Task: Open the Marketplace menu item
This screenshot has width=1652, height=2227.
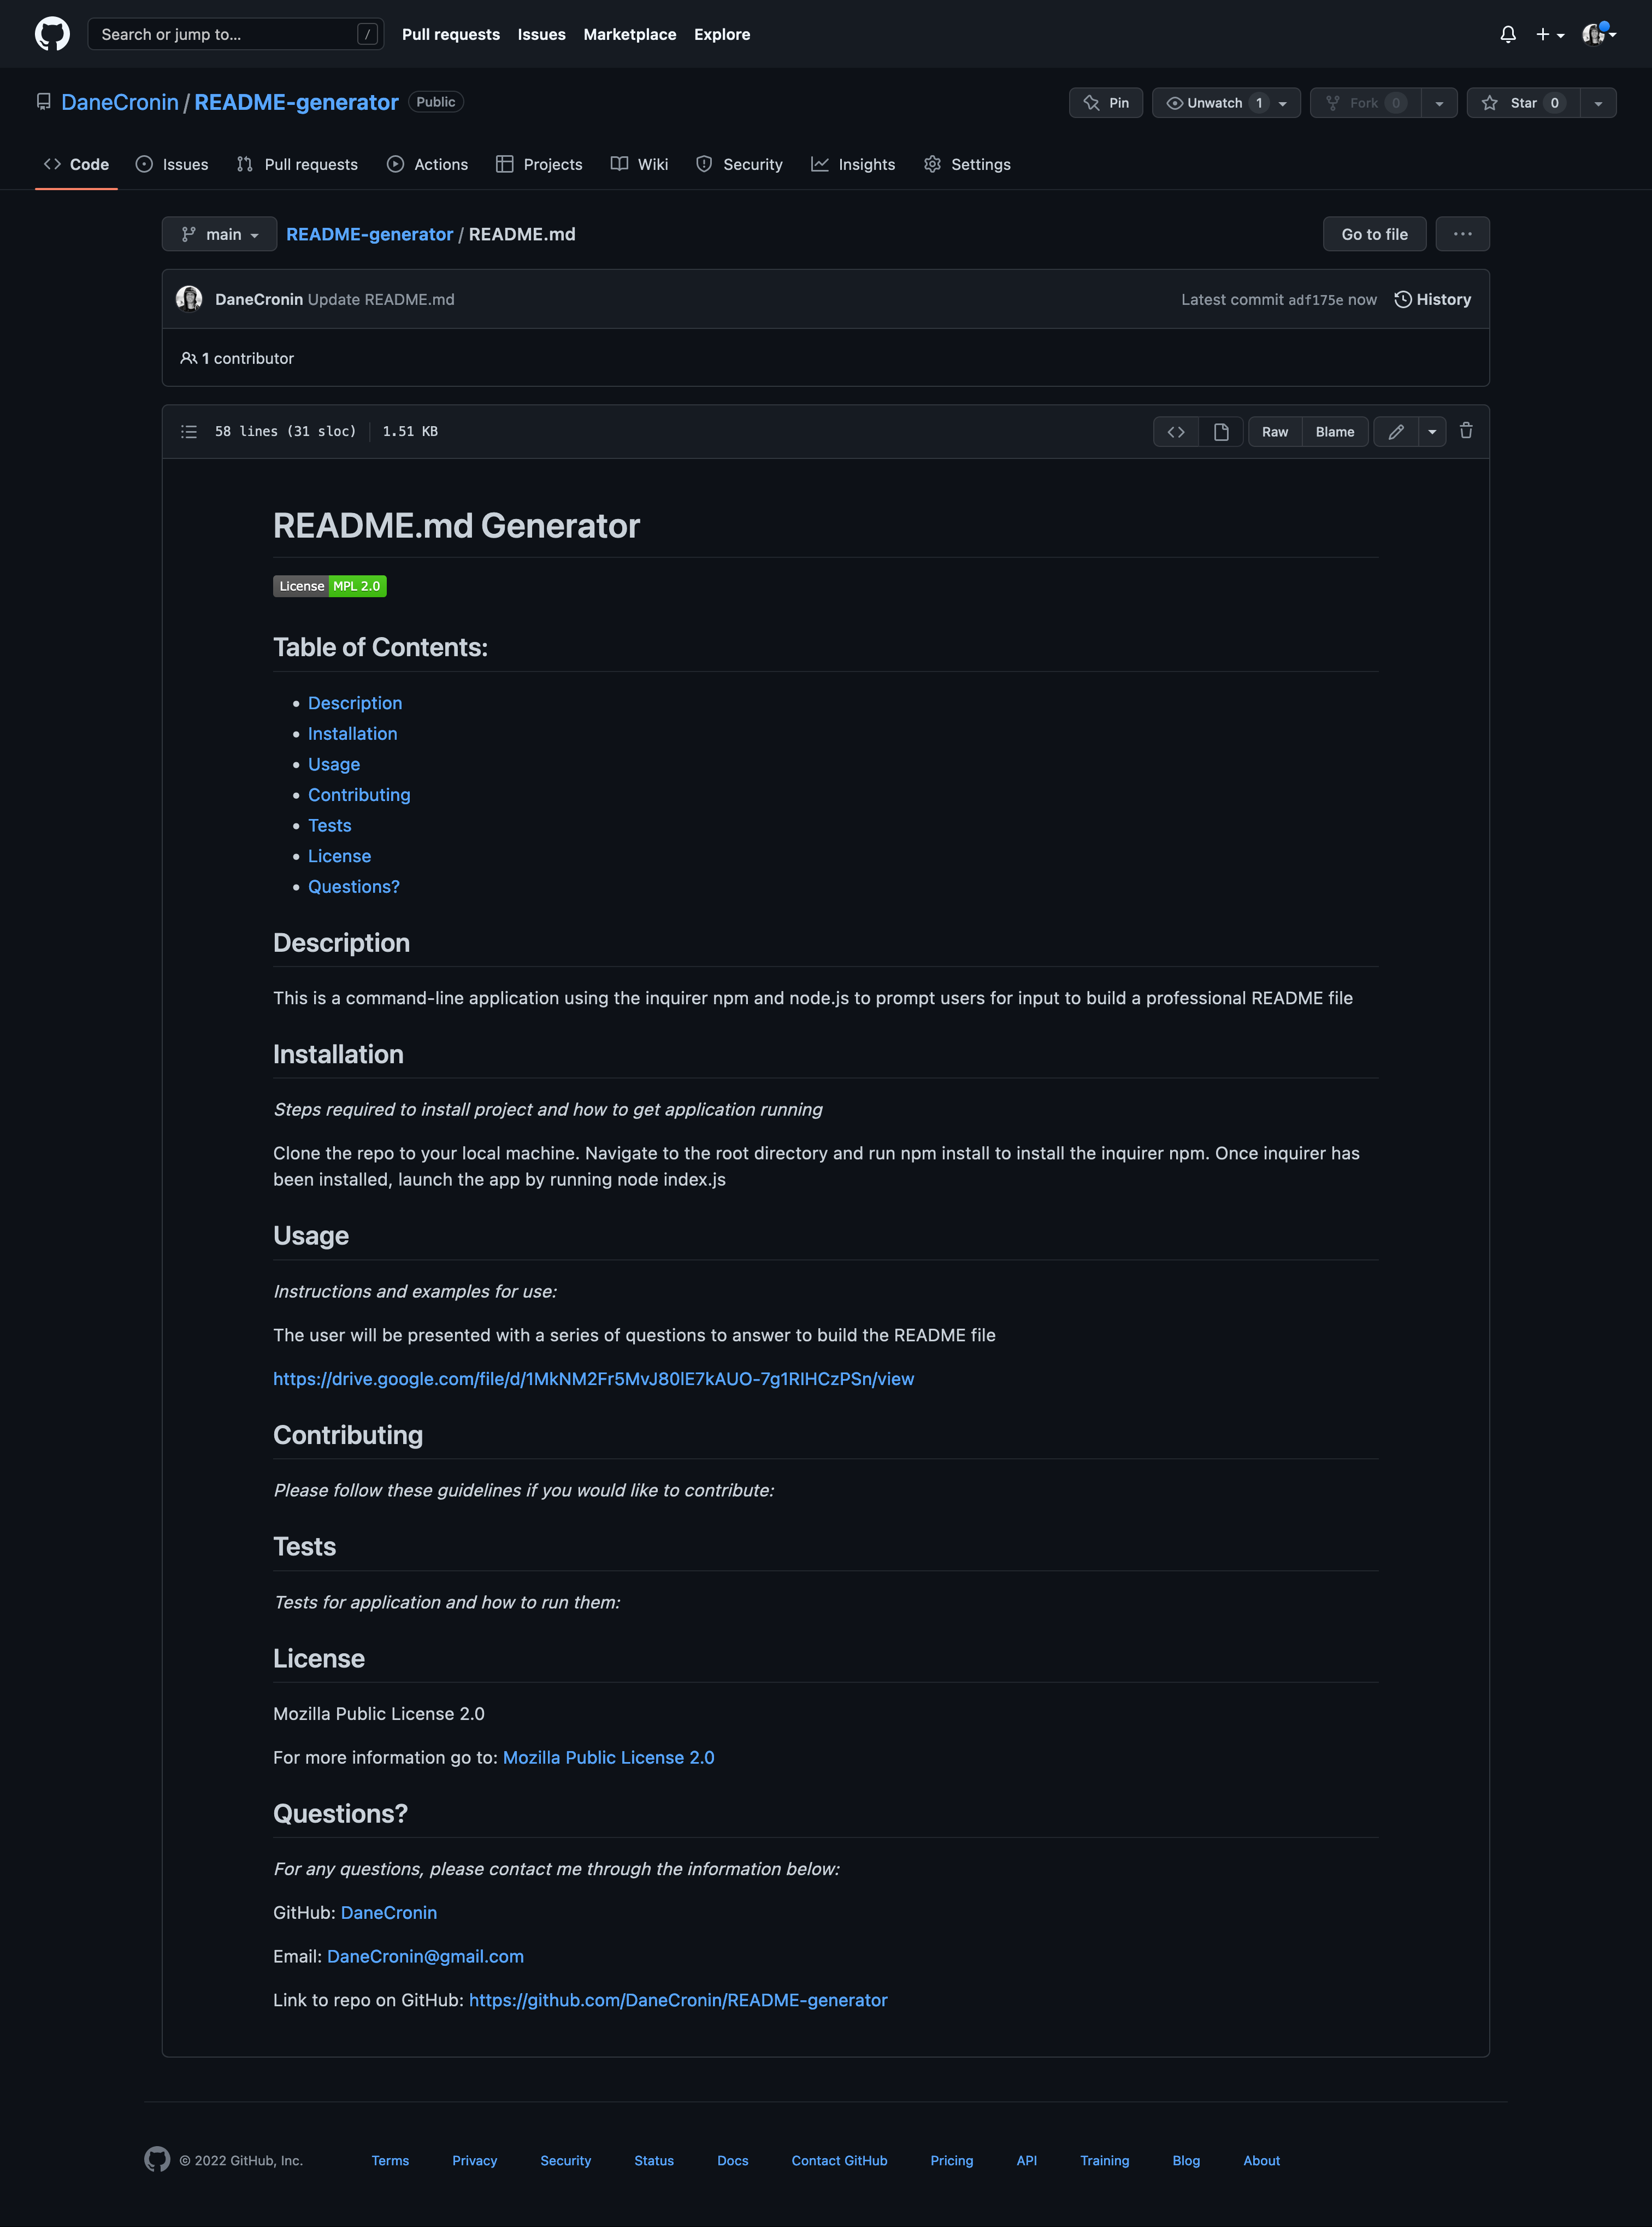Action: point(629,34)
